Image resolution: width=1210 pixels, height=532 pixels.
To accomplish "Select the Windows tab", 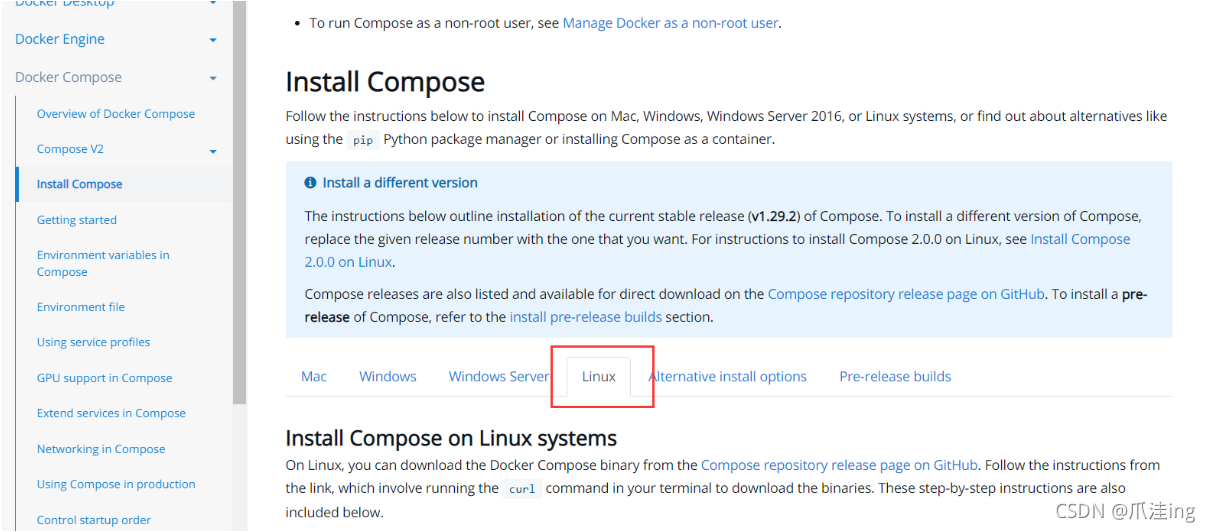I will [x=388, y=376].
